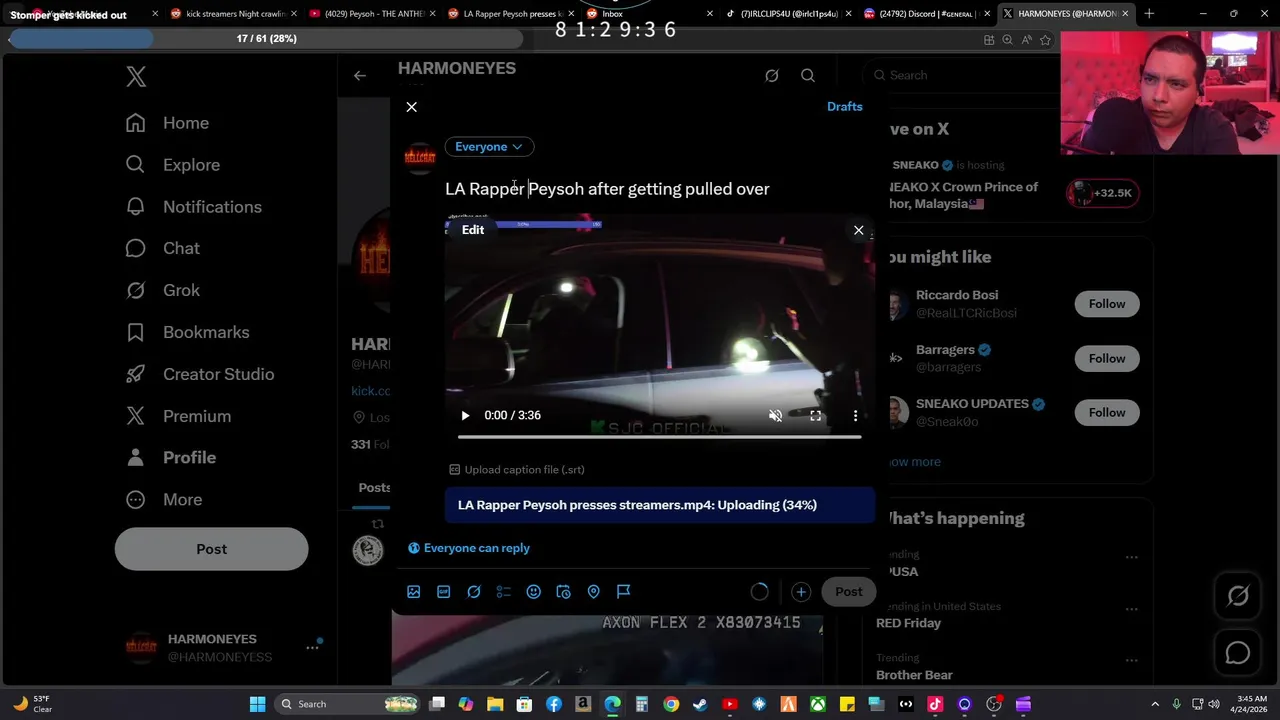This screenshot has width=1280, height=720.
Task: Seek on the video progress bar
Action: pyautogui.click(x=659, y=437)
